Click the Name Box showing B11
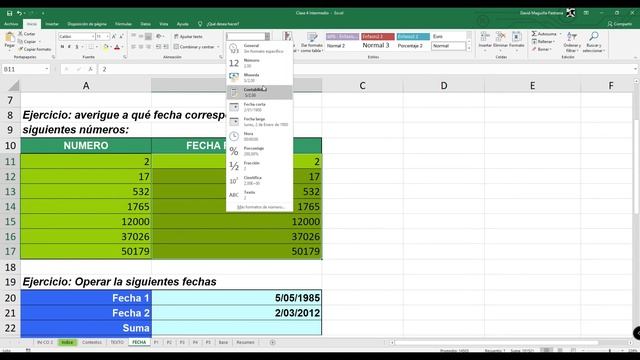640x360 pixels. tap(25, 69)
